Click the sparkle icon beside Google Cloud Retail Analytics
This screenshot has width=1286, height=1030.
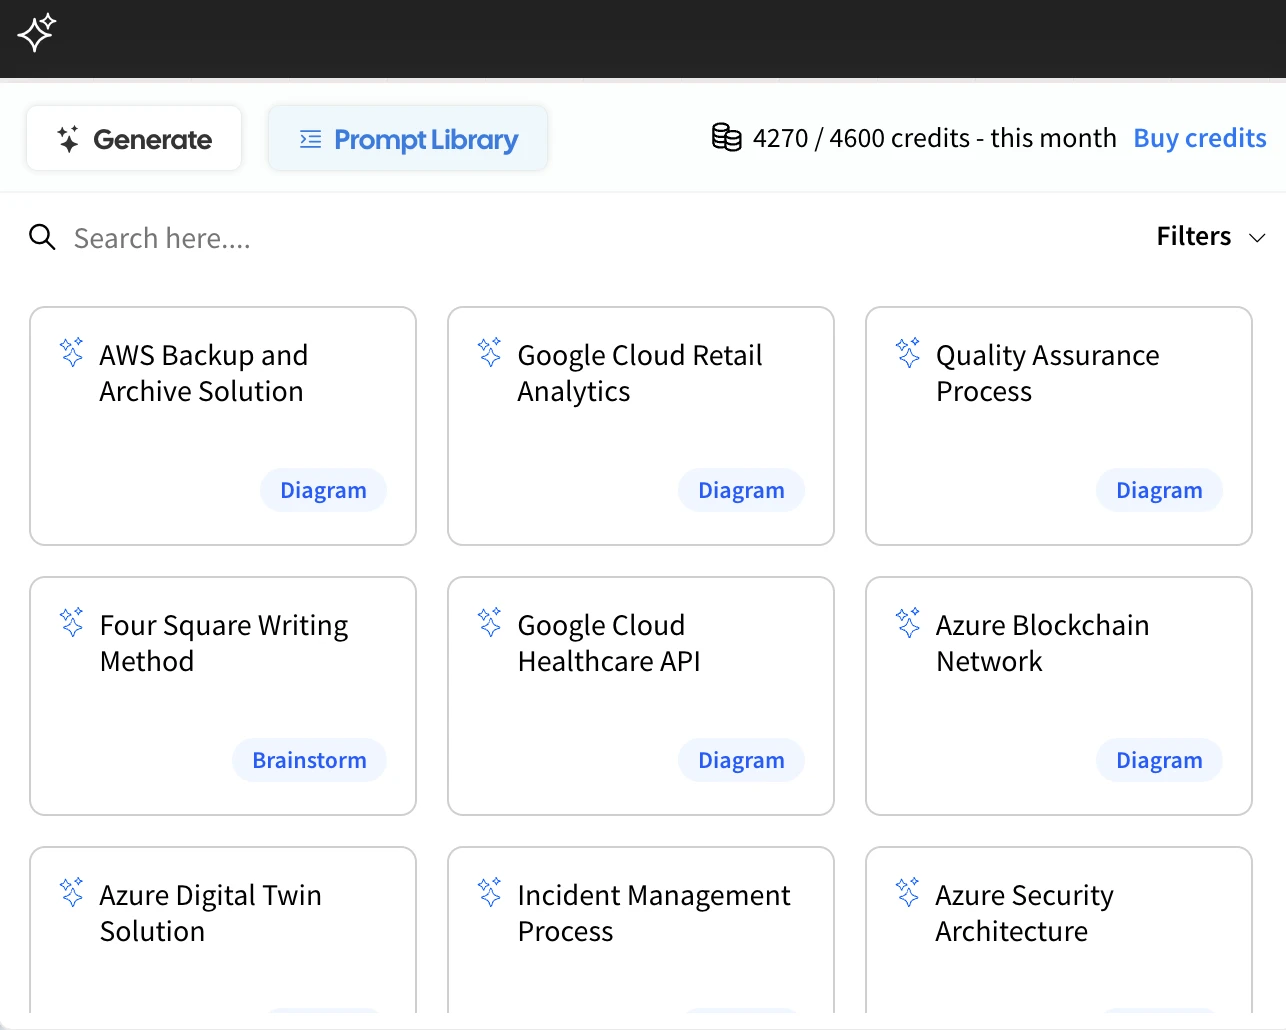click(x=490, y=352)
